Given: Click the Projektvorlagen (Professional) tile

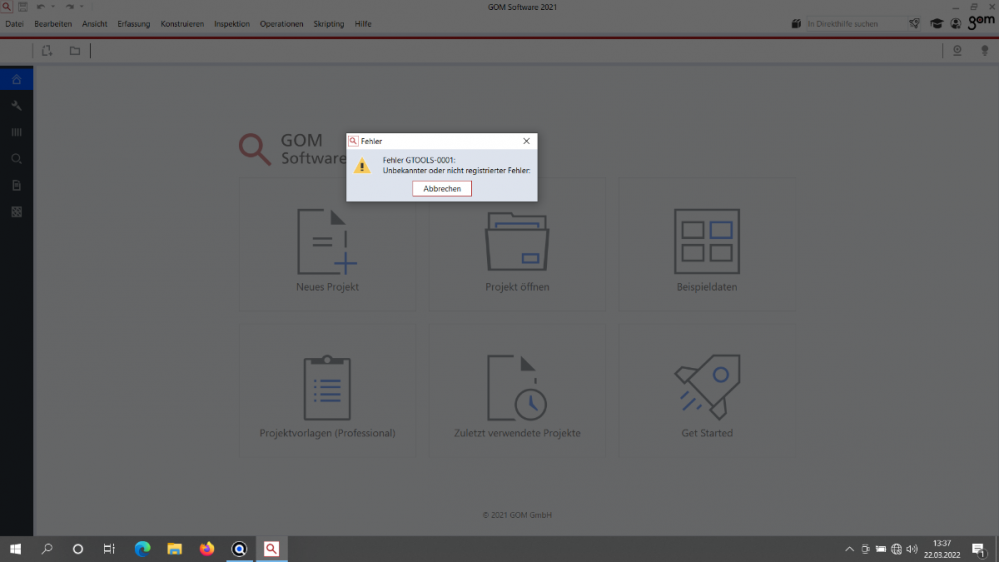Looking at the screenshot, I should (x=327, y=390).
